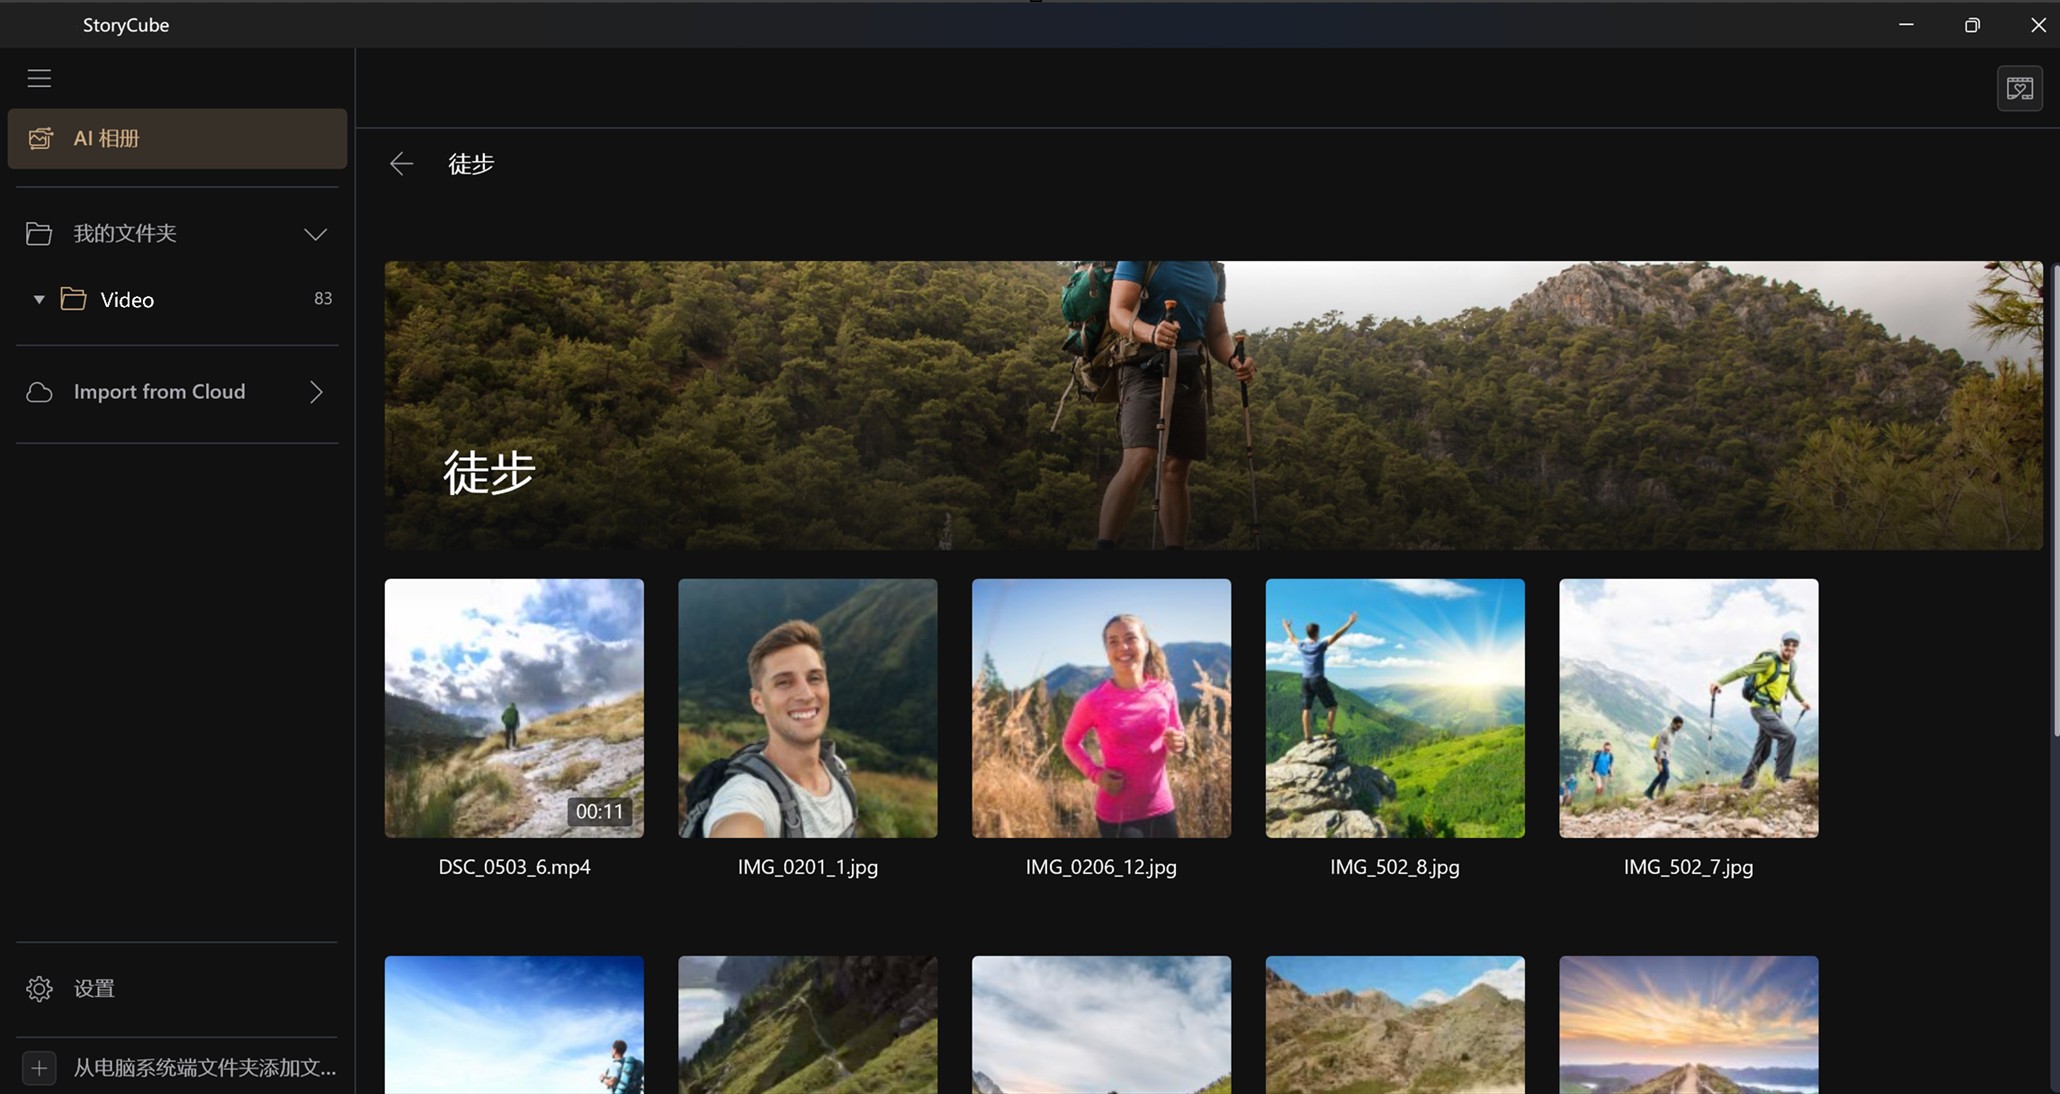Viewport: 2060px width, 1094px height.
Task: Open the IMG_0201_1.jpg selfie thumbnail
Action: 808,708
